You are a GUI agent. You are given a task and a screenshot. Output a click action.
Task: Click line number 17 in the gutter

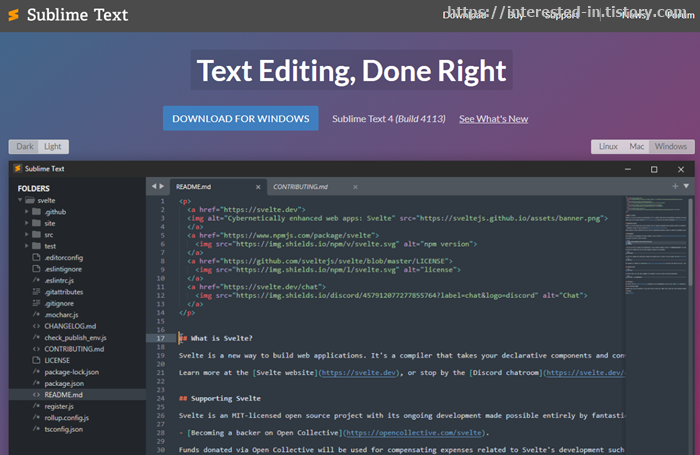tap(160, 338)
